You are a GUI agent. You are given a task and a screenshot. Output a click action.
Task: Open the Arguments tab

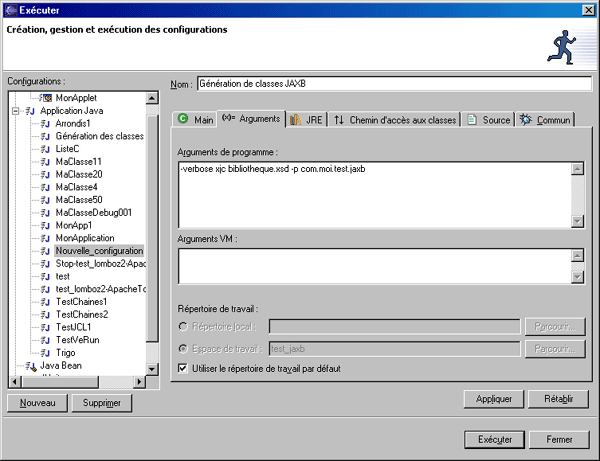pyautogui.click(x=251, y=119)
